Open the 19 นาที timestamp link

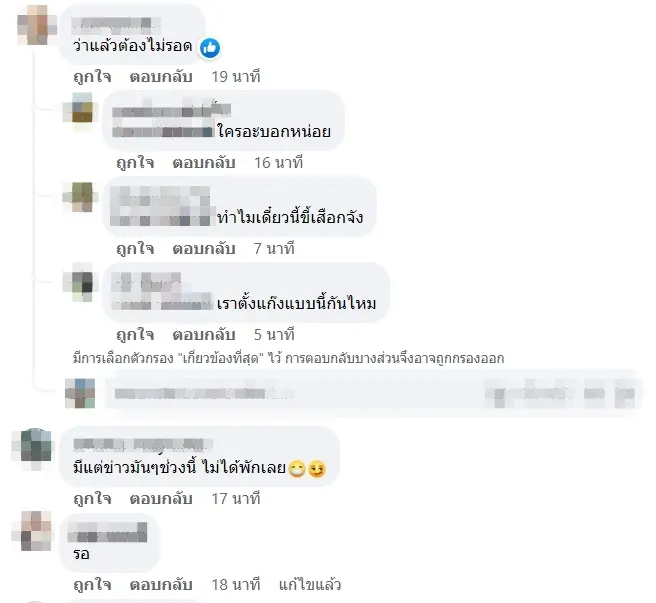236,77
